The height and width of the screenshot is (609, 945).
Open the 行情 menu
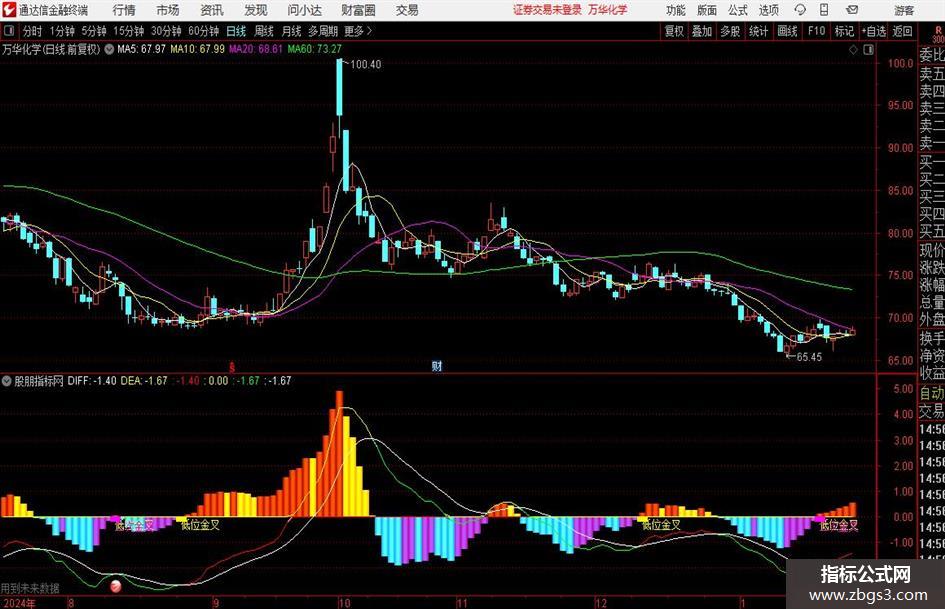coord(124,10)
